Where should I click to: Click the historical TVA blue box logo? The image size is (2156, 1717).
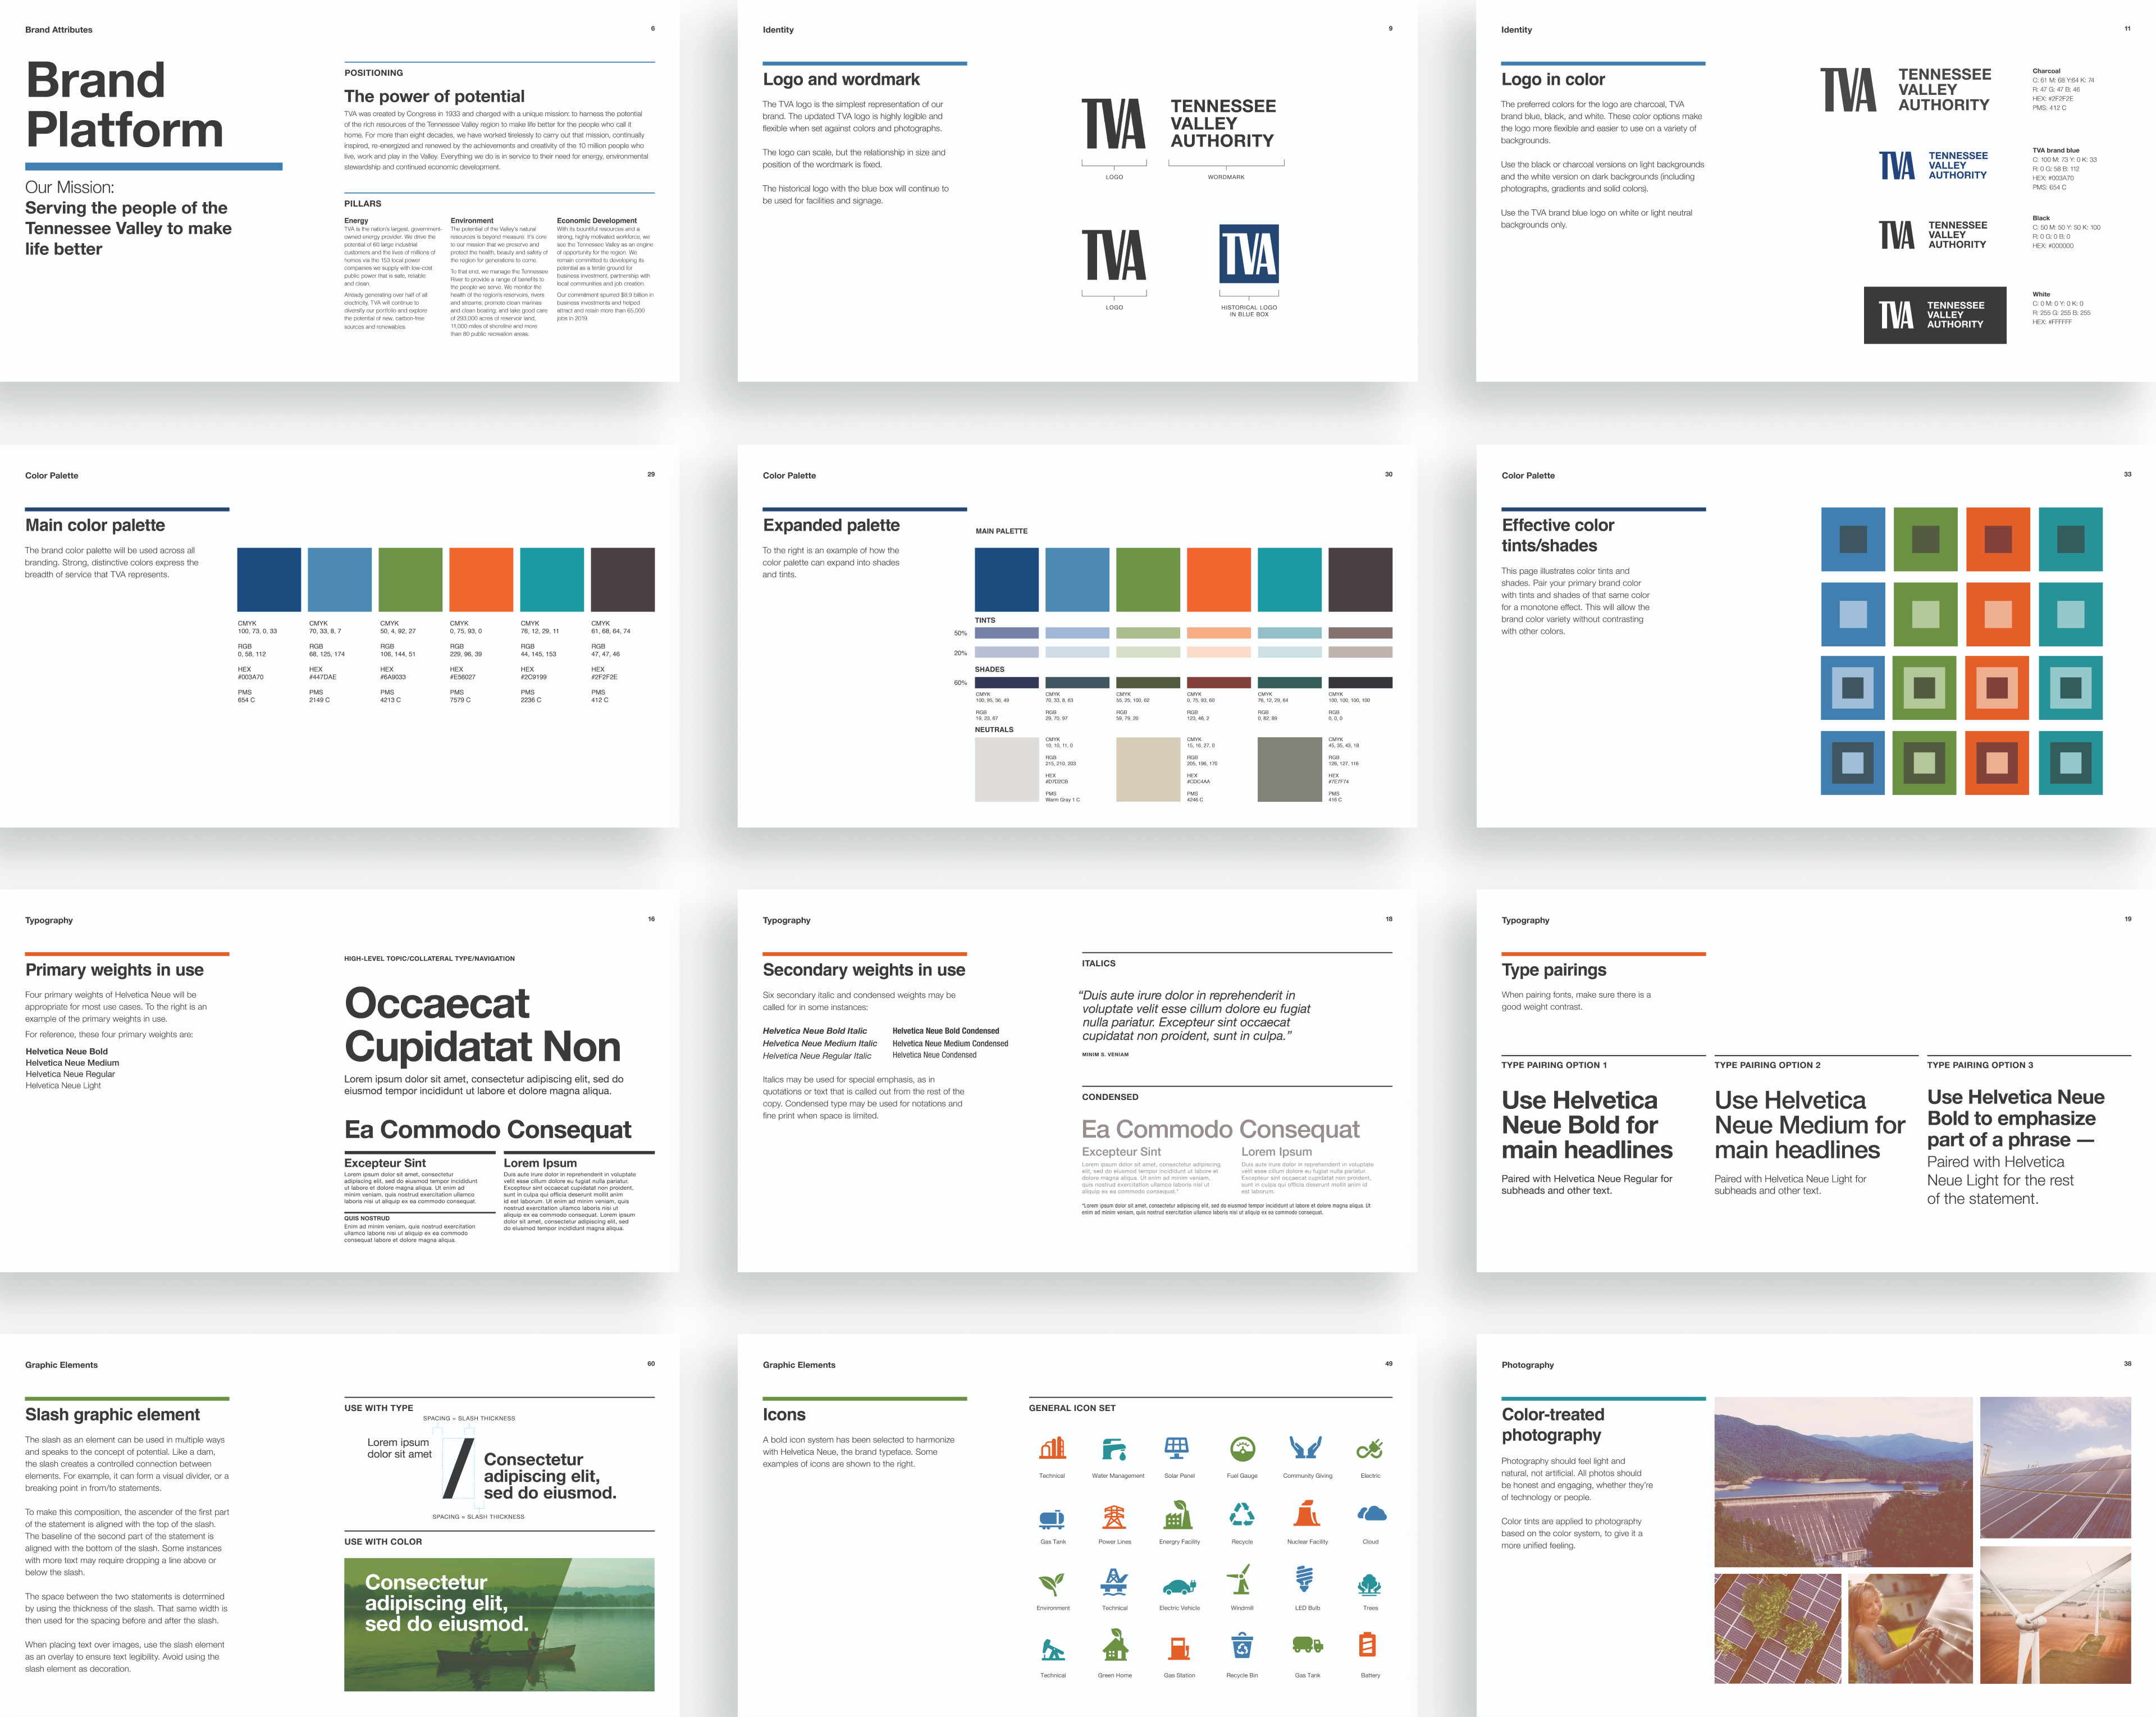tap(1248, 254)
